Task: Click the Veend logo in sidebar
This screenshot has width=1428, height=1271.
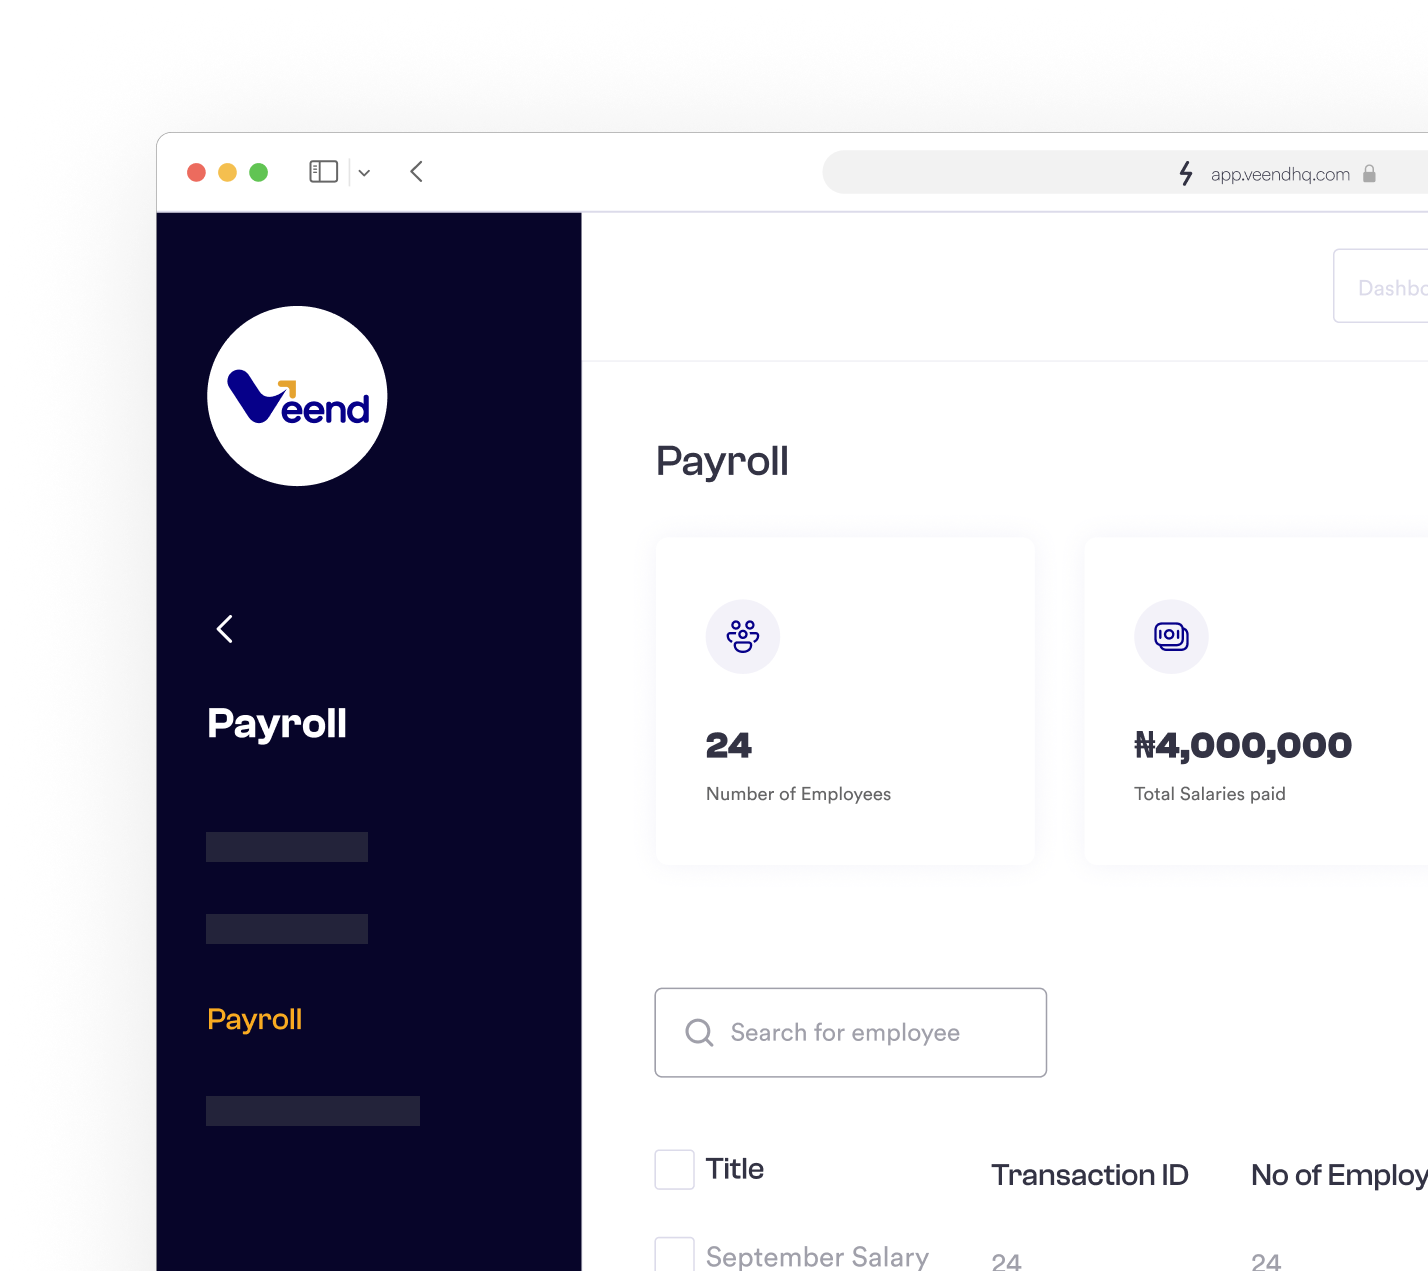Action: pos(297,396)
